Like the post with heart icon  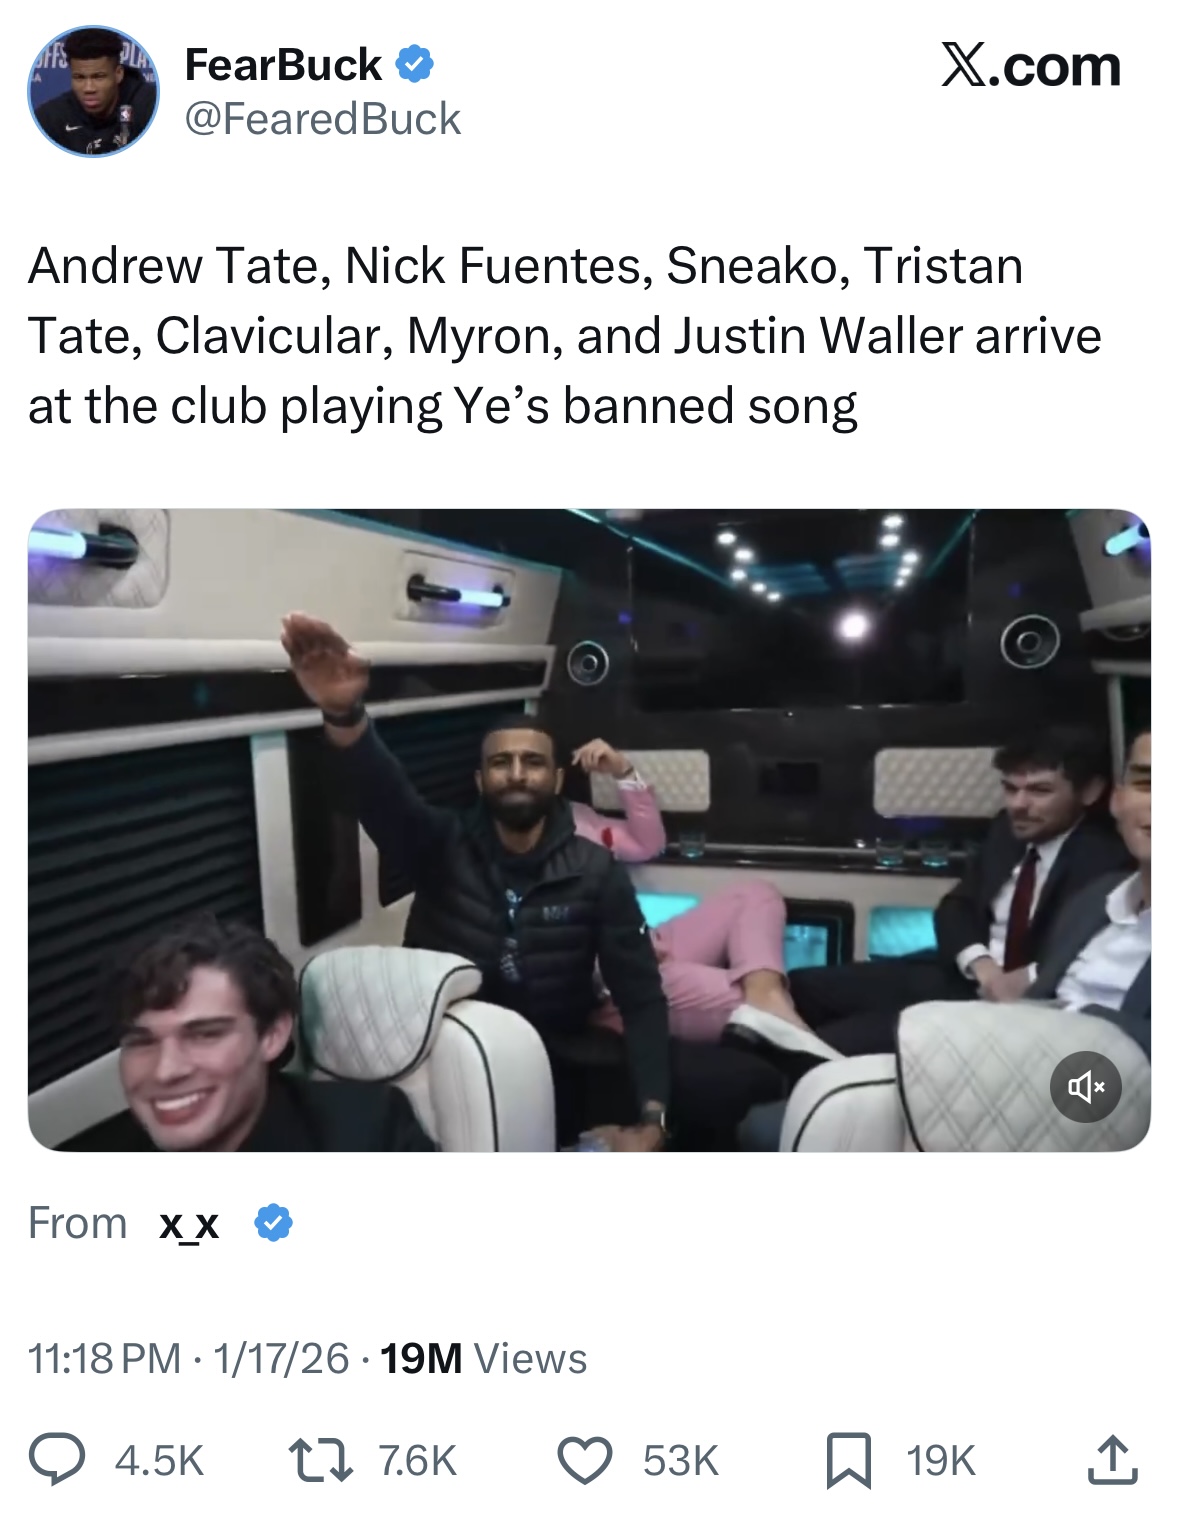tap(584, 1460)
